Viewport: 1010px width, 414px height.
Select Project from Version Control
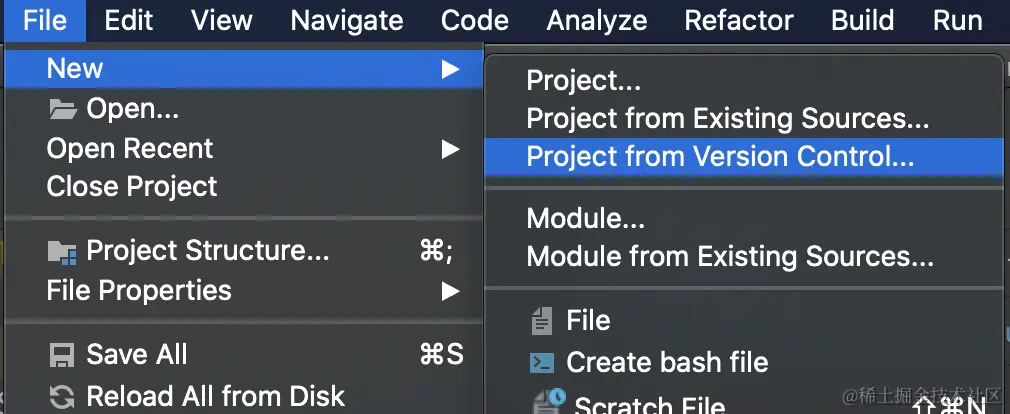[720, 156]
